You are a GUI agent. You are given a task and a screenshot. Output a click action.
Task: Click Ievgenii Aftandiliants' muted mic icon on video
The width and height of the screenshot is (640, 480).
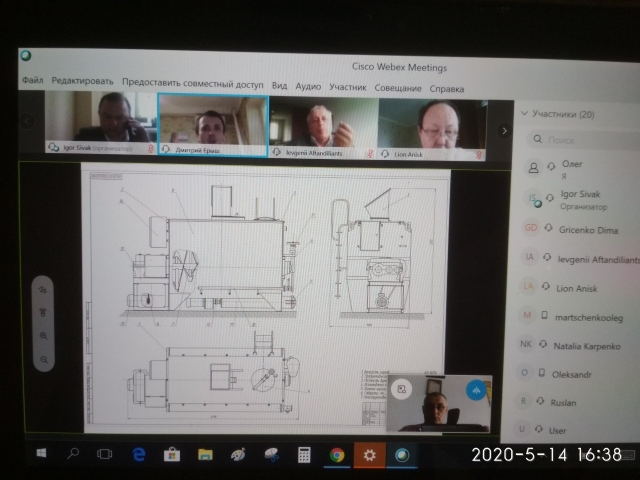370,154
